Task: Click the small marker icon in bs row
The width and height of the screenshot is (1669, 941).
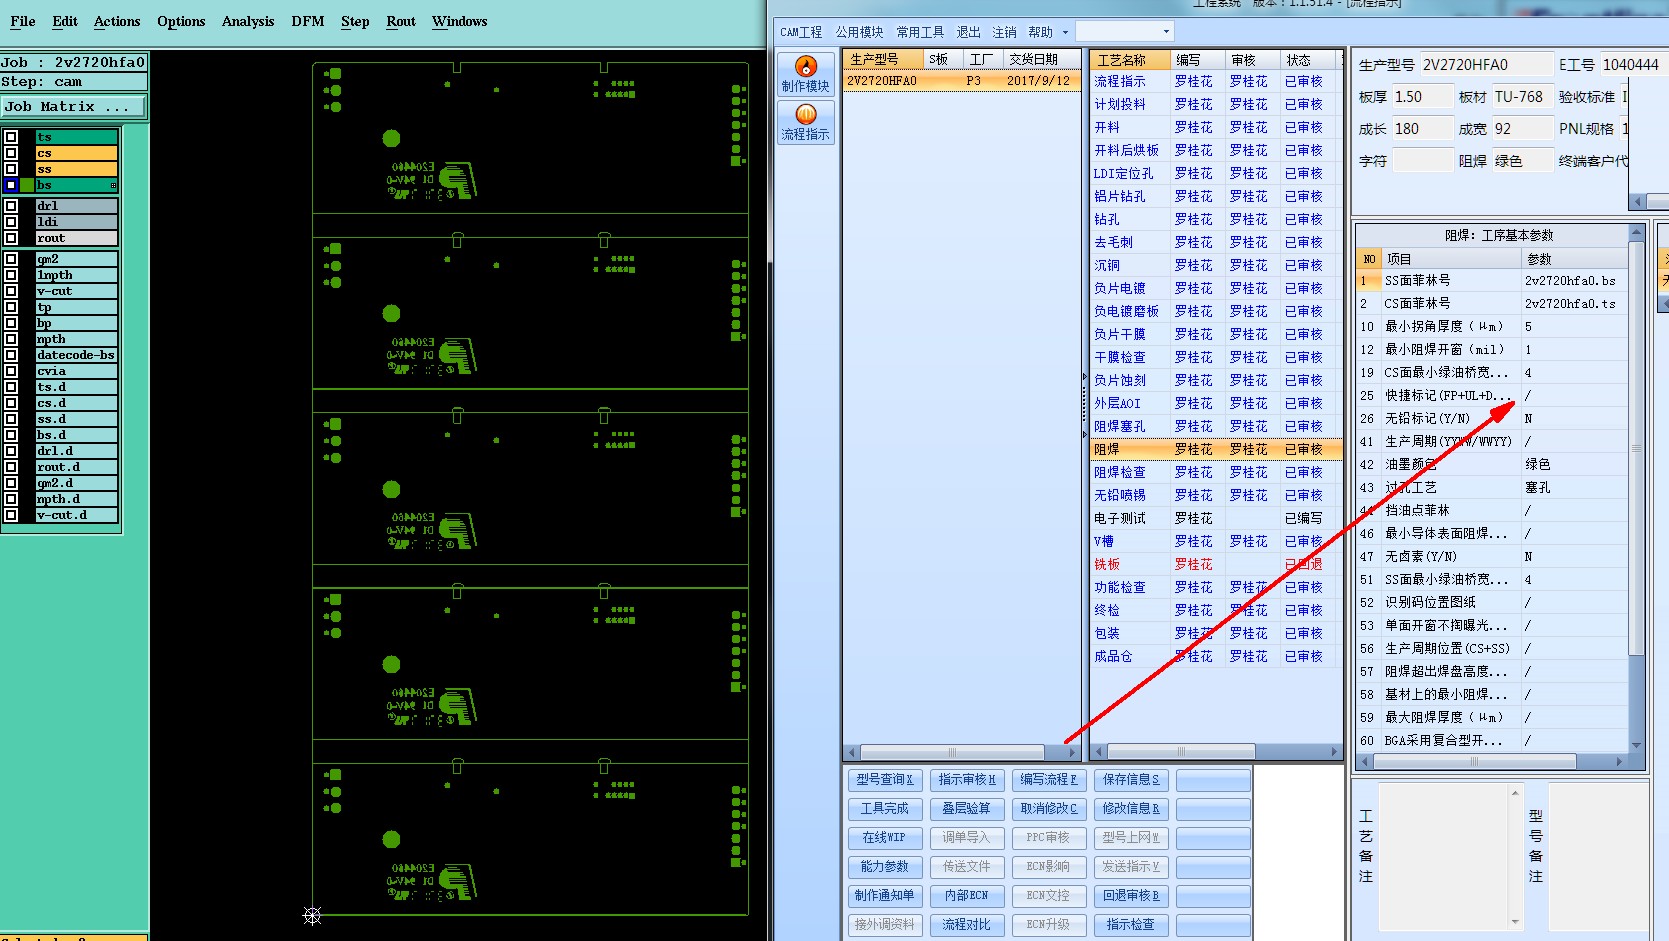Action: 113,186
